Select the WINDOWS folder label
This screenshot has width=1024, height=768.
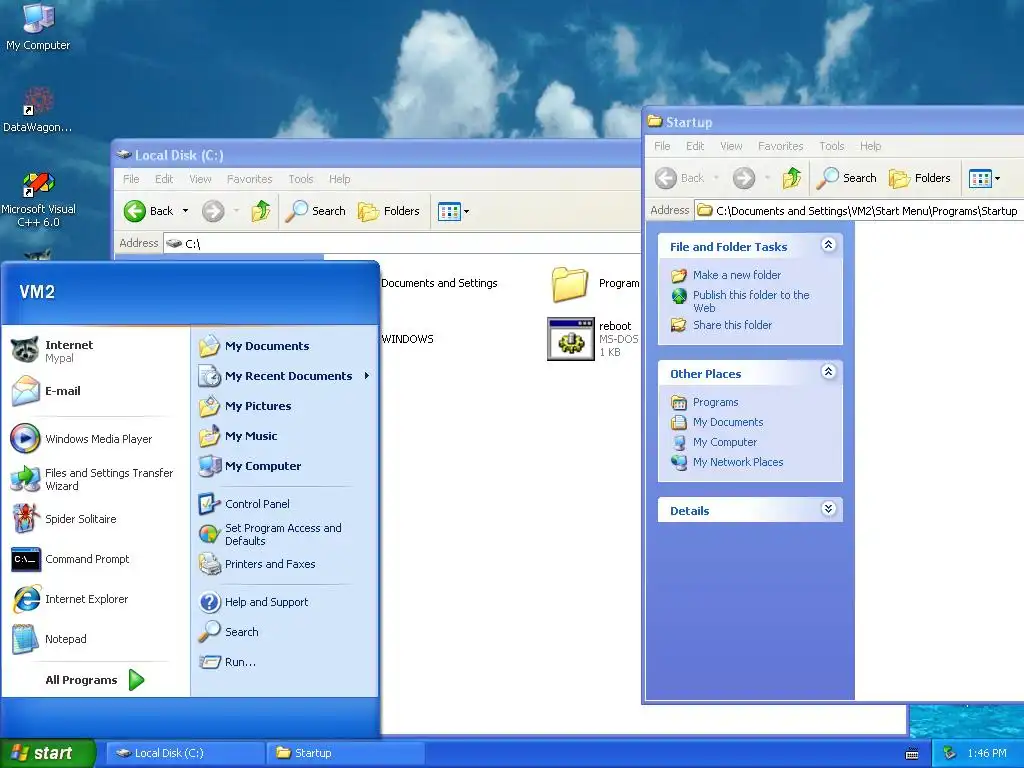pyautogui.click(x=407, y=339)
